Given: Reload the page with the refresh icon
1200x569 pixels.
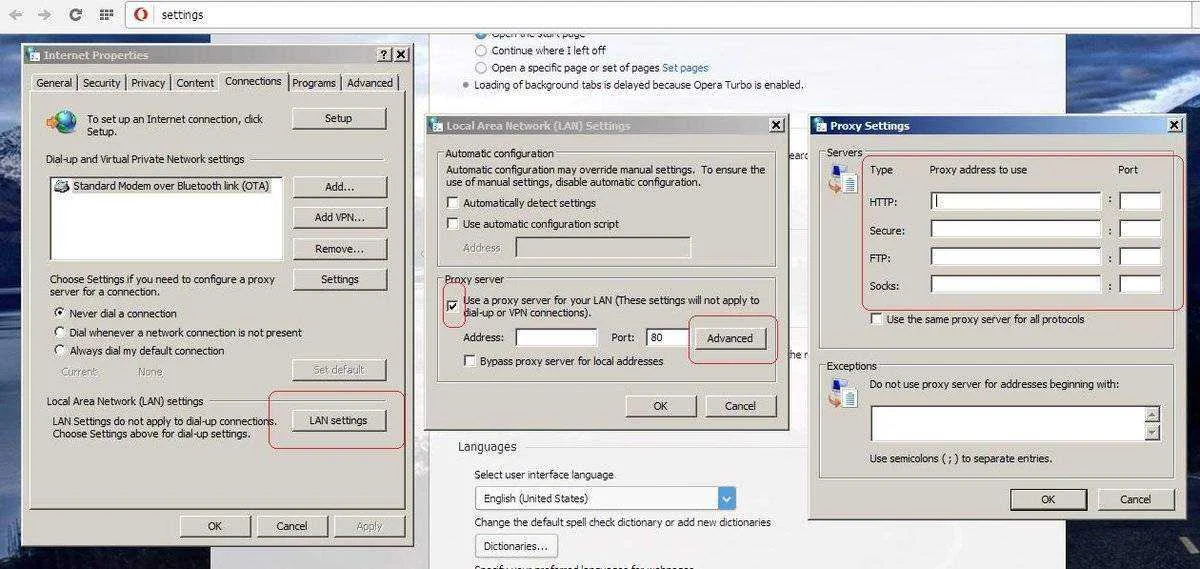Looking at the screenshot, I should (x=76, y=15).
